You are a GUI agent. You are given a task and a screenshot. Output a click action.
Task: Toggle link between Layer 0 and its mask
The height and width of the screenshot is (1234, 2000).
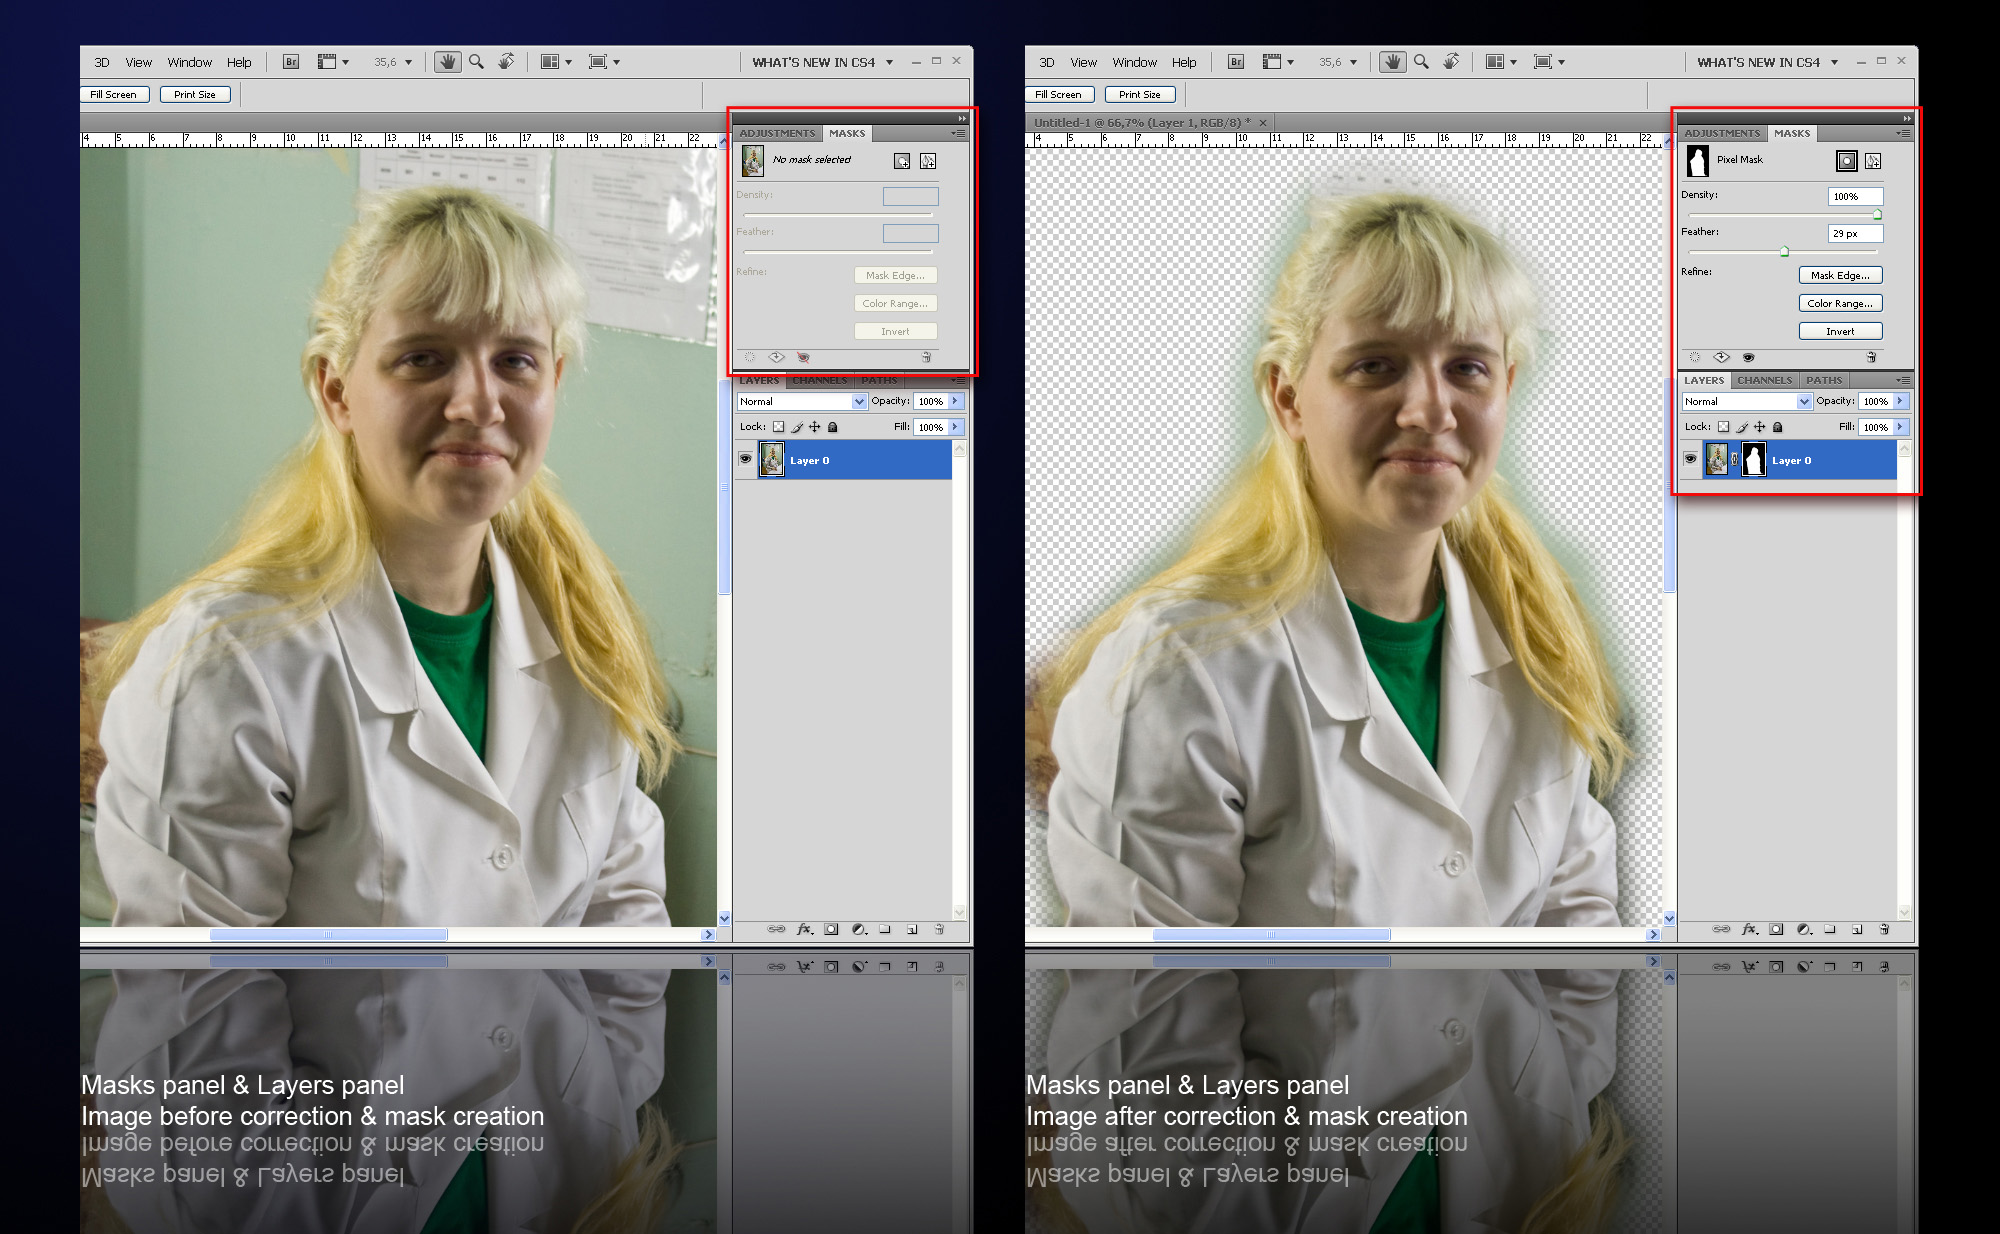(1735, 460)
